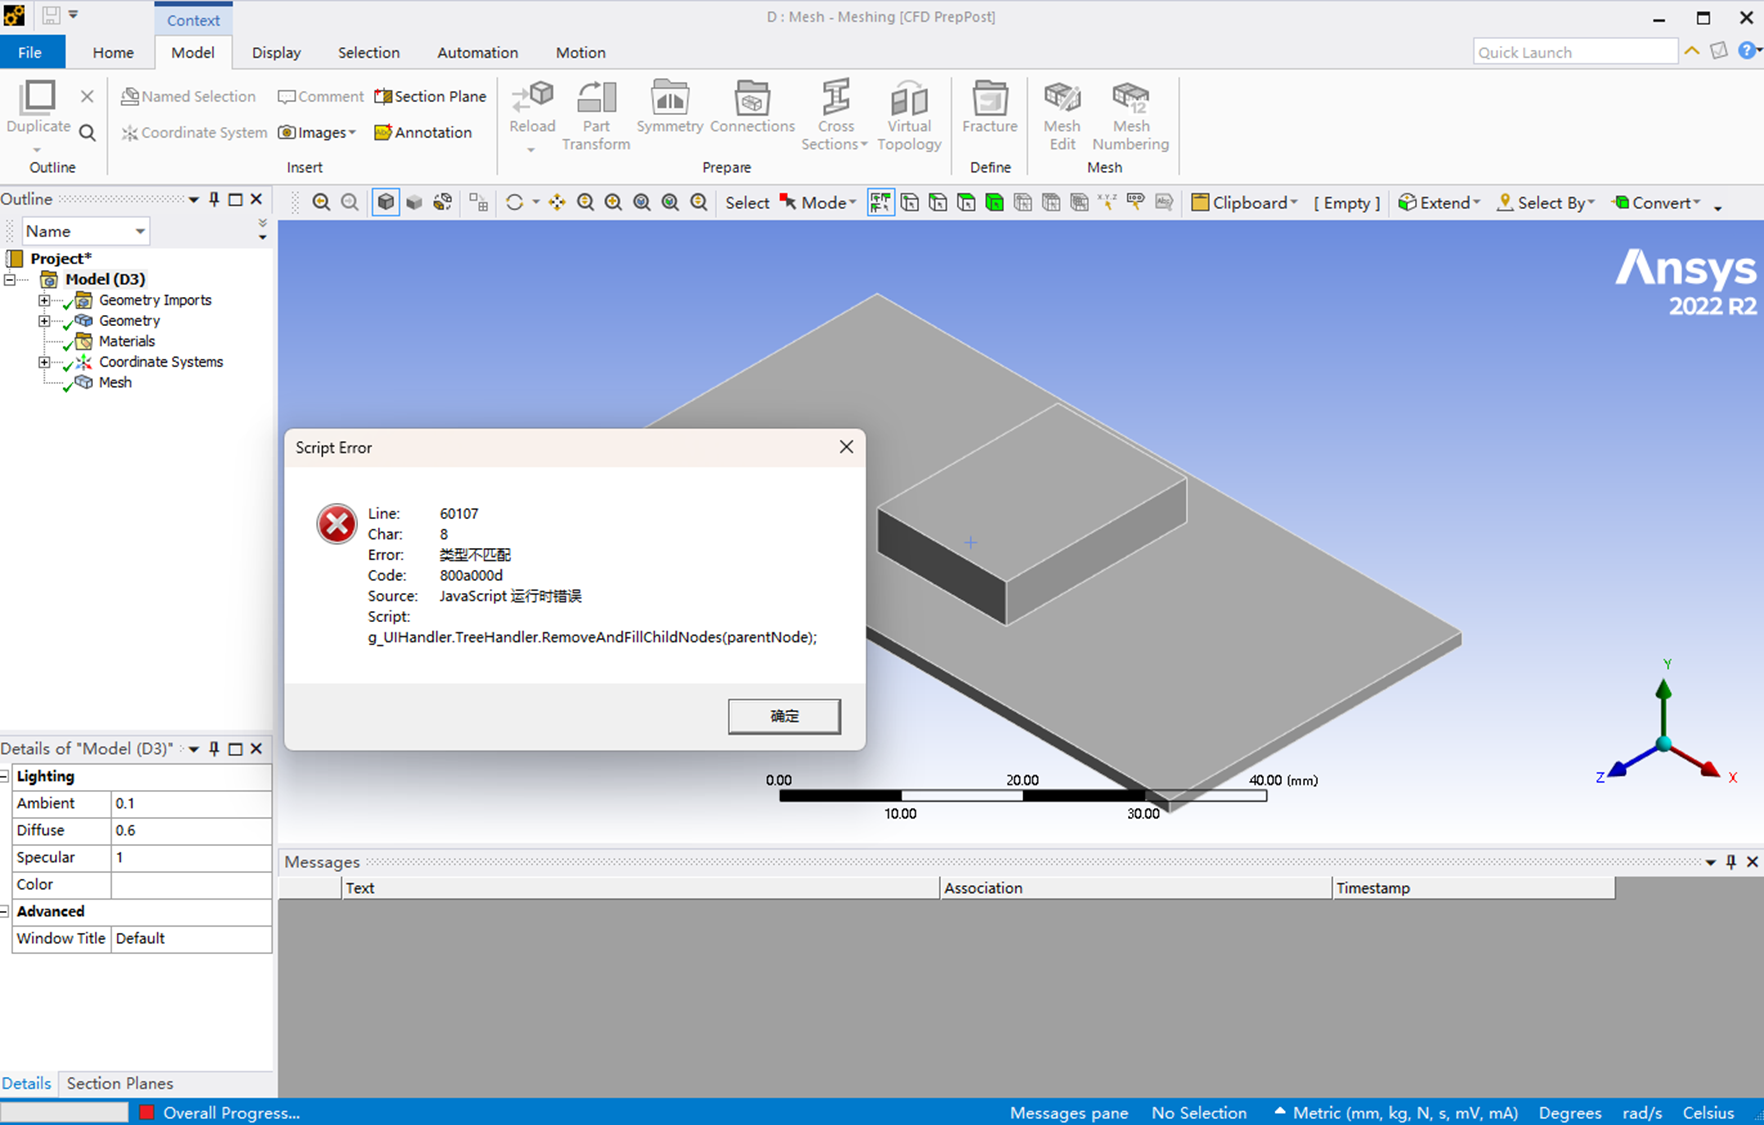This screenshot has width=1764, height=1125.
Task: Insert a Section Plane
Action: click(430, 96)
